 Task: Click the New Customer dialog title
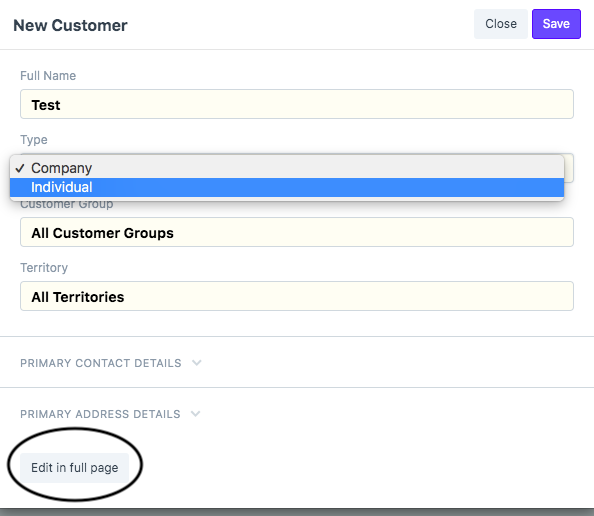70,25
